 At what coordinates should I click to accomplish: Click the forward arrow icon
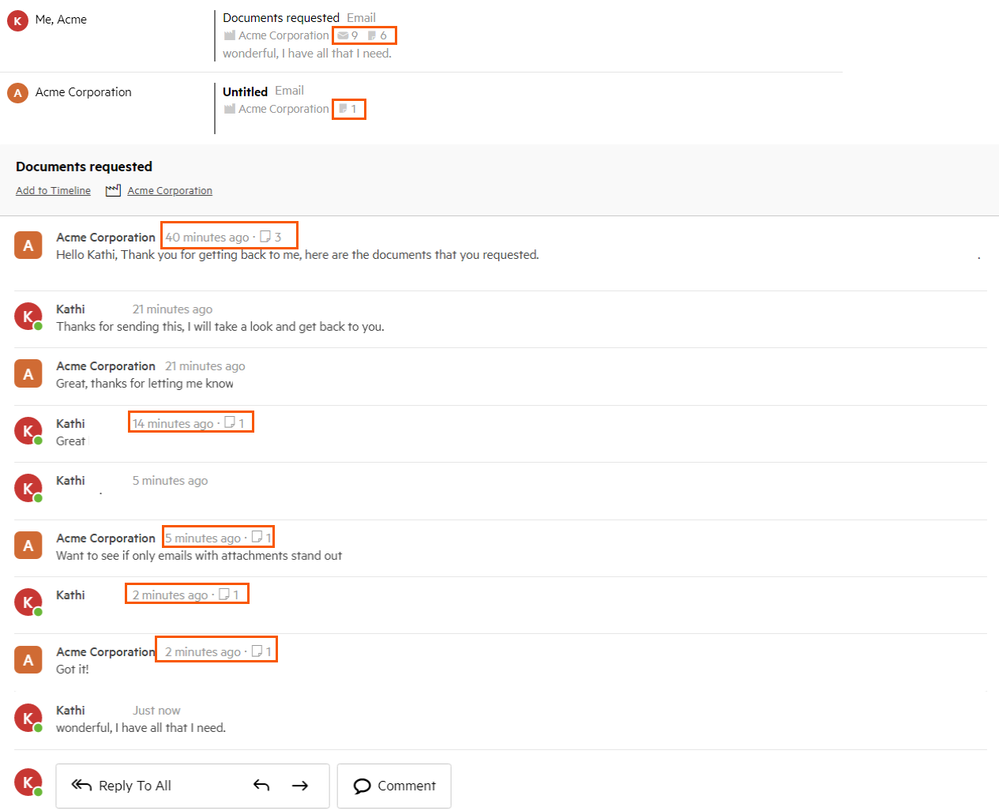[x=300, y=786]
